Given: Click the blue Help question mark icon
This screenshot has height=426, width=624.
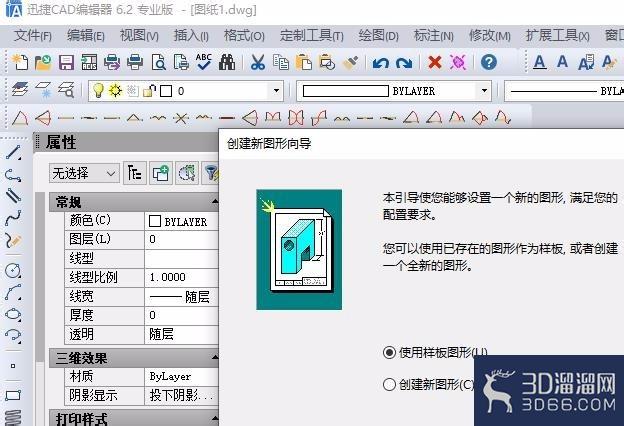Looking at the screenshot, I should (489, 62).
